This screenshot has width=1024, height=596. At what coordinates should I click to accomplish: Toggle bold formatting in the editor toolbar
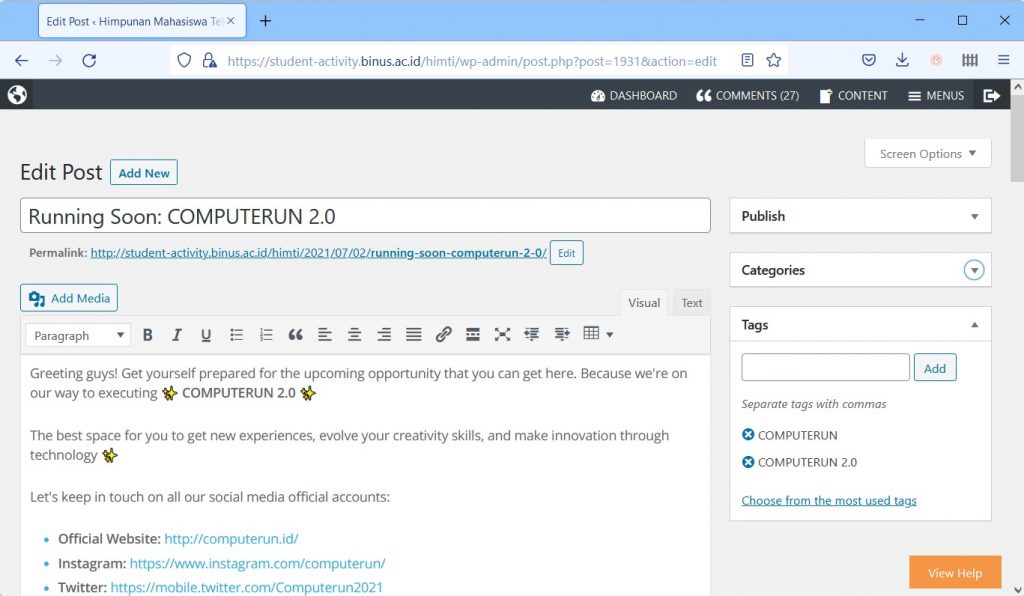[x=148, y=335]
